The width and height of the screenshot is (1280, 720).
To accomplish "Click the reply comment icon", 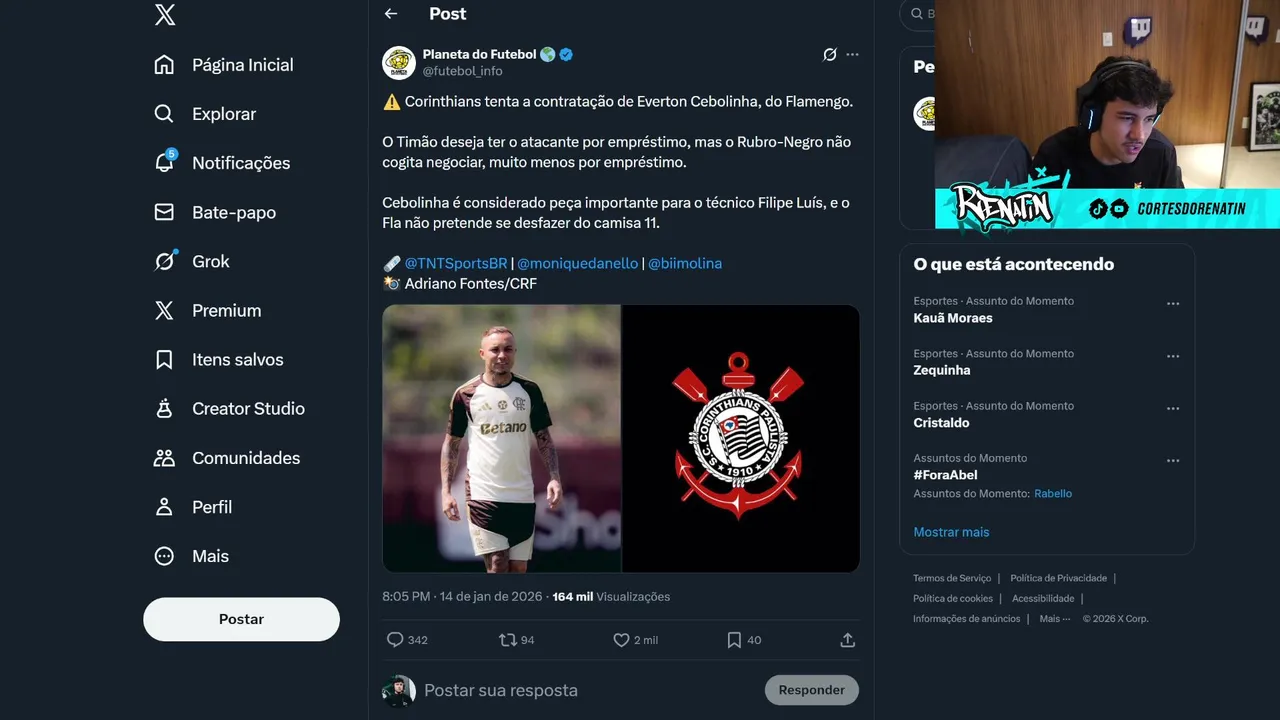I will tap(395, 640).
